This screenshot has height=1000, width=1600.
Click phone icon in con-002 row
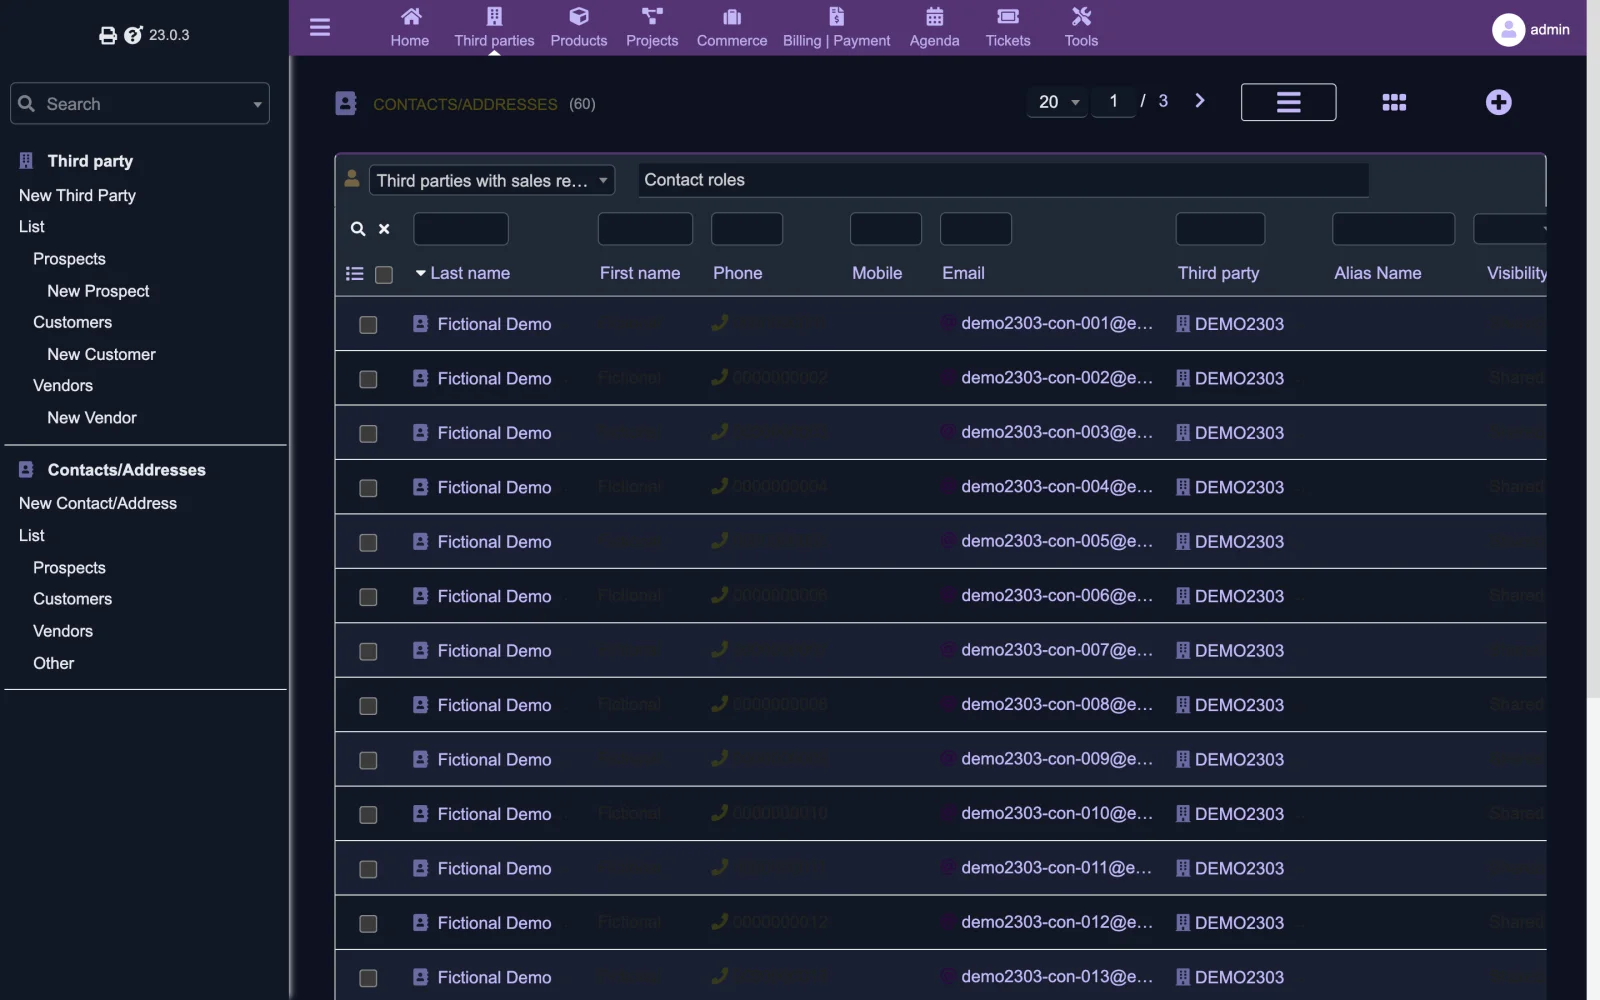pyautogui.click(x=719, y=377)
